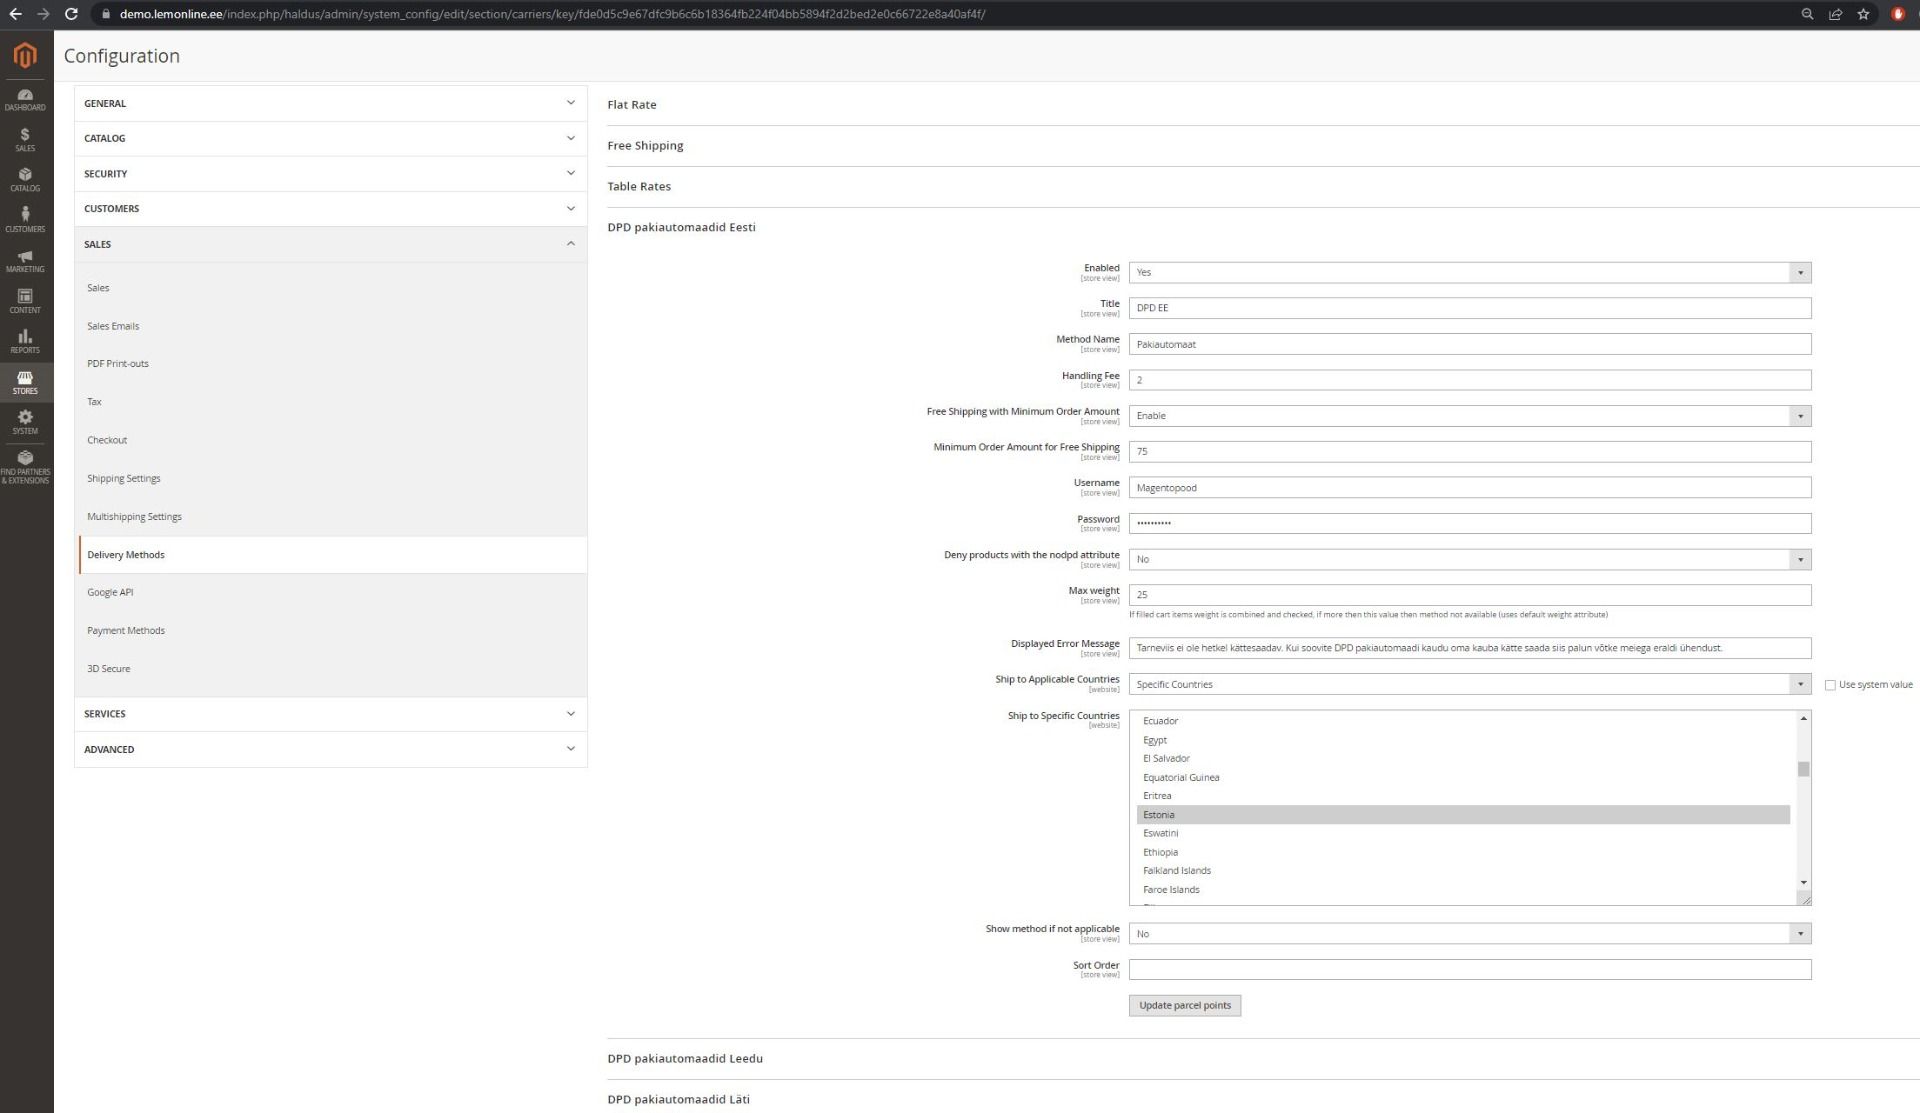The height and width of the screenshot is (1113, 1920).
Task: Focus the Method Name input field
Action: 1470,344
